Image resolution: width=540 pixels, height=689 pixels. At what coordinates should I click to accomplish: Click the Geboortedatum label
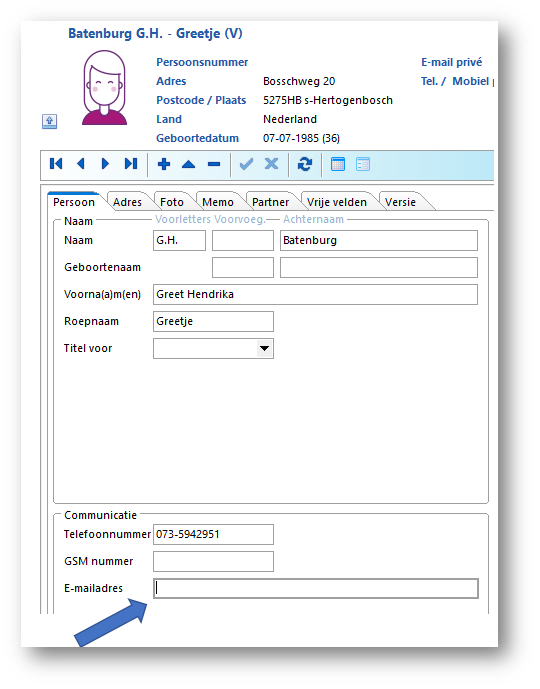197,138
